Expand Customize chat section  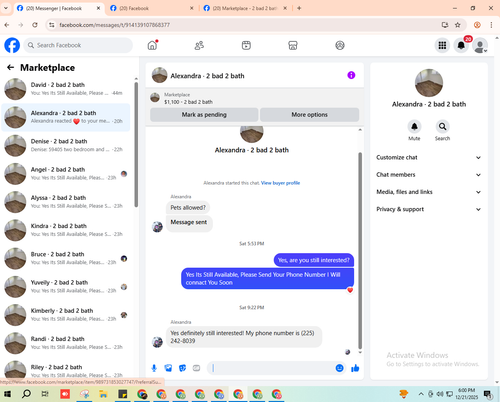coord(429,157)
